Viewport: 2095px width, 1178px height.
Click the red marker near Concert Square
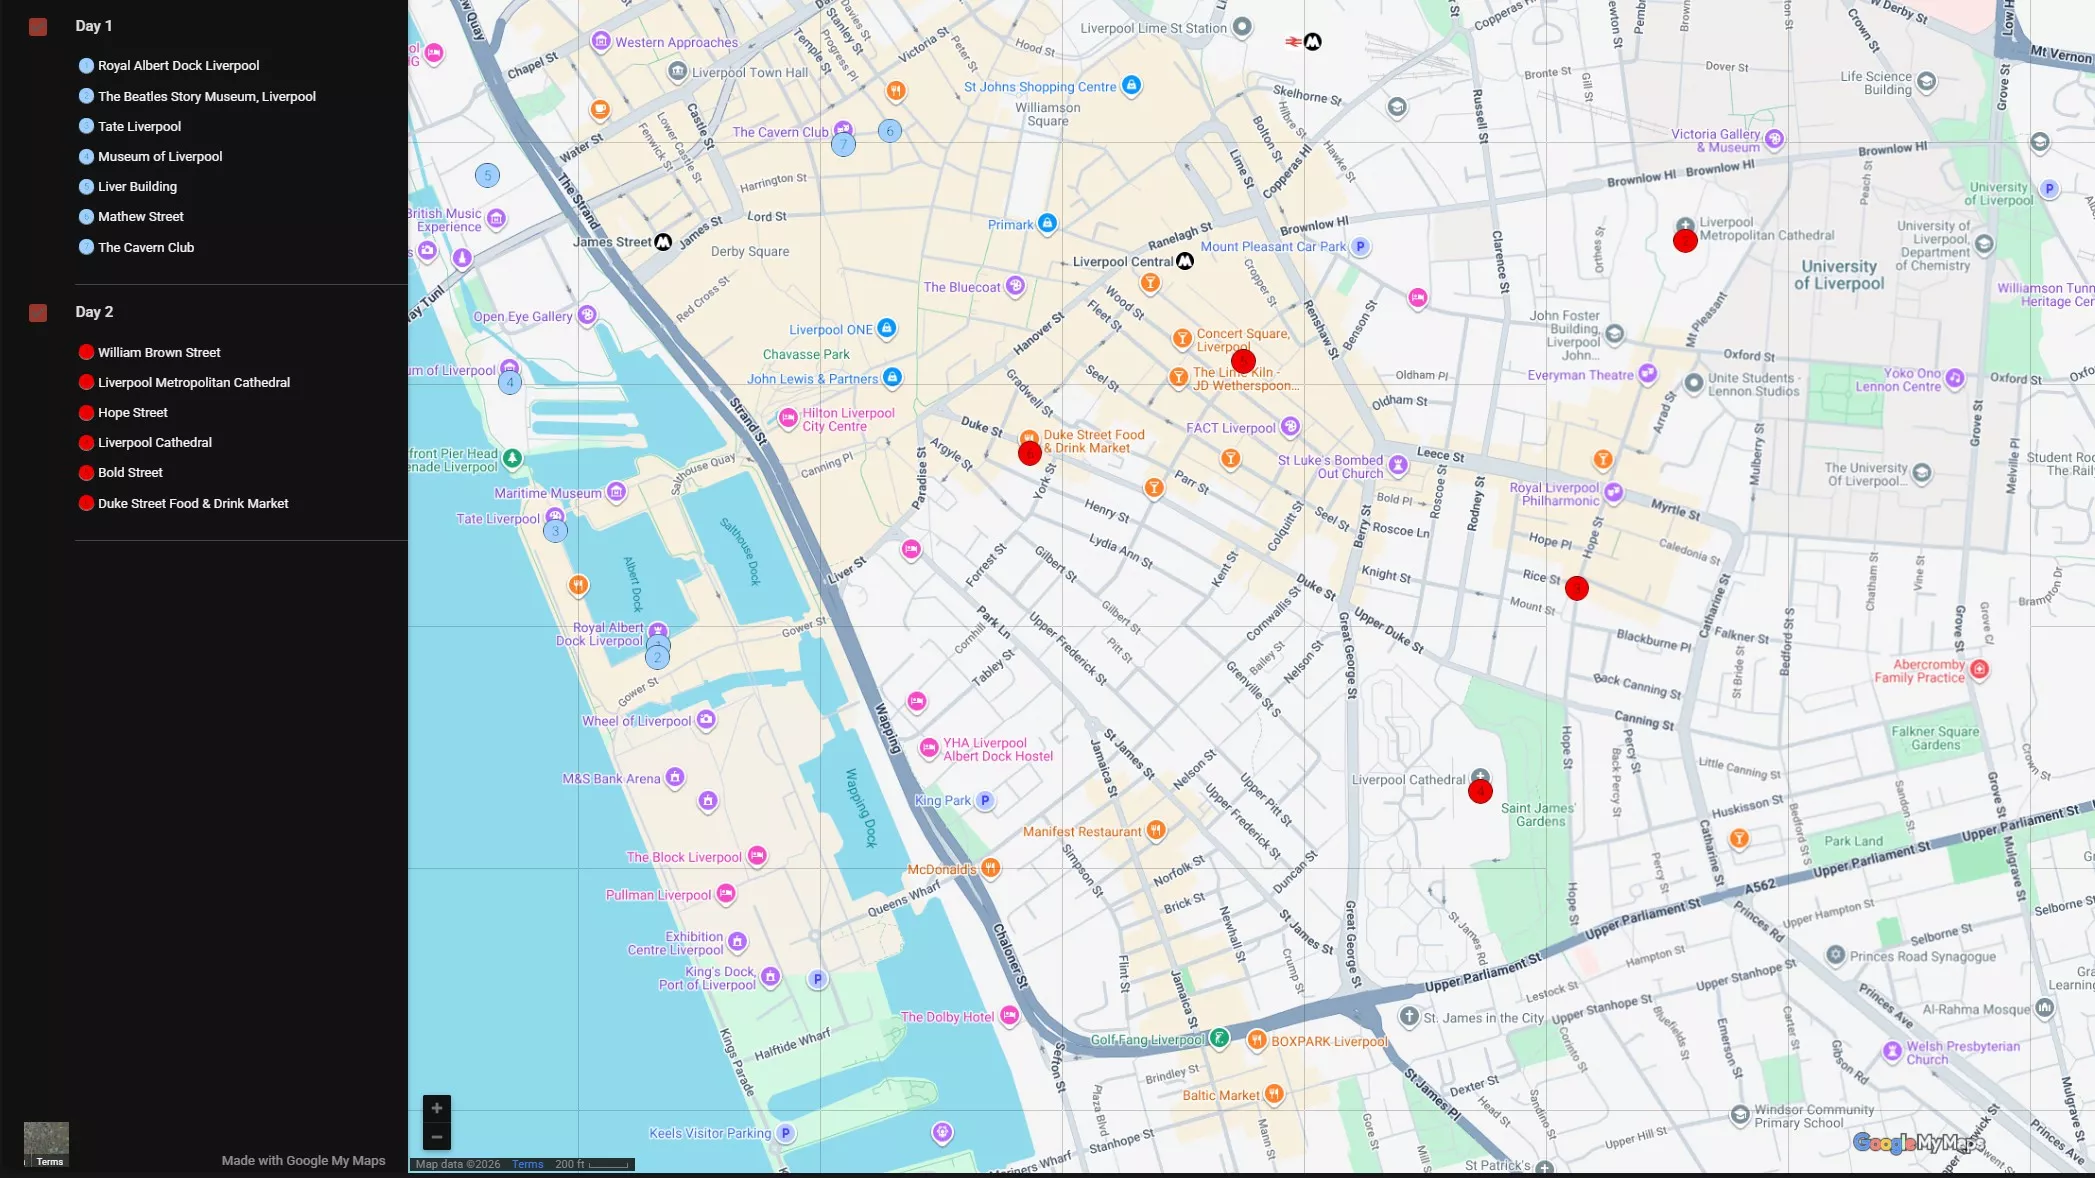coord(1243,362)
